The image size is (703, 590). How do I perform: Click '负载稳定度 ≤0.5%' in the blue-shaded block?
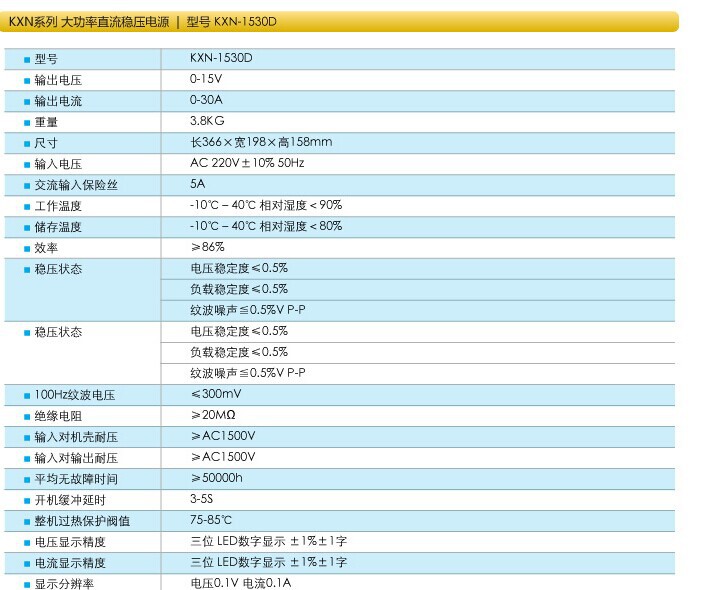pyautogui.click(x=239, y=289)
